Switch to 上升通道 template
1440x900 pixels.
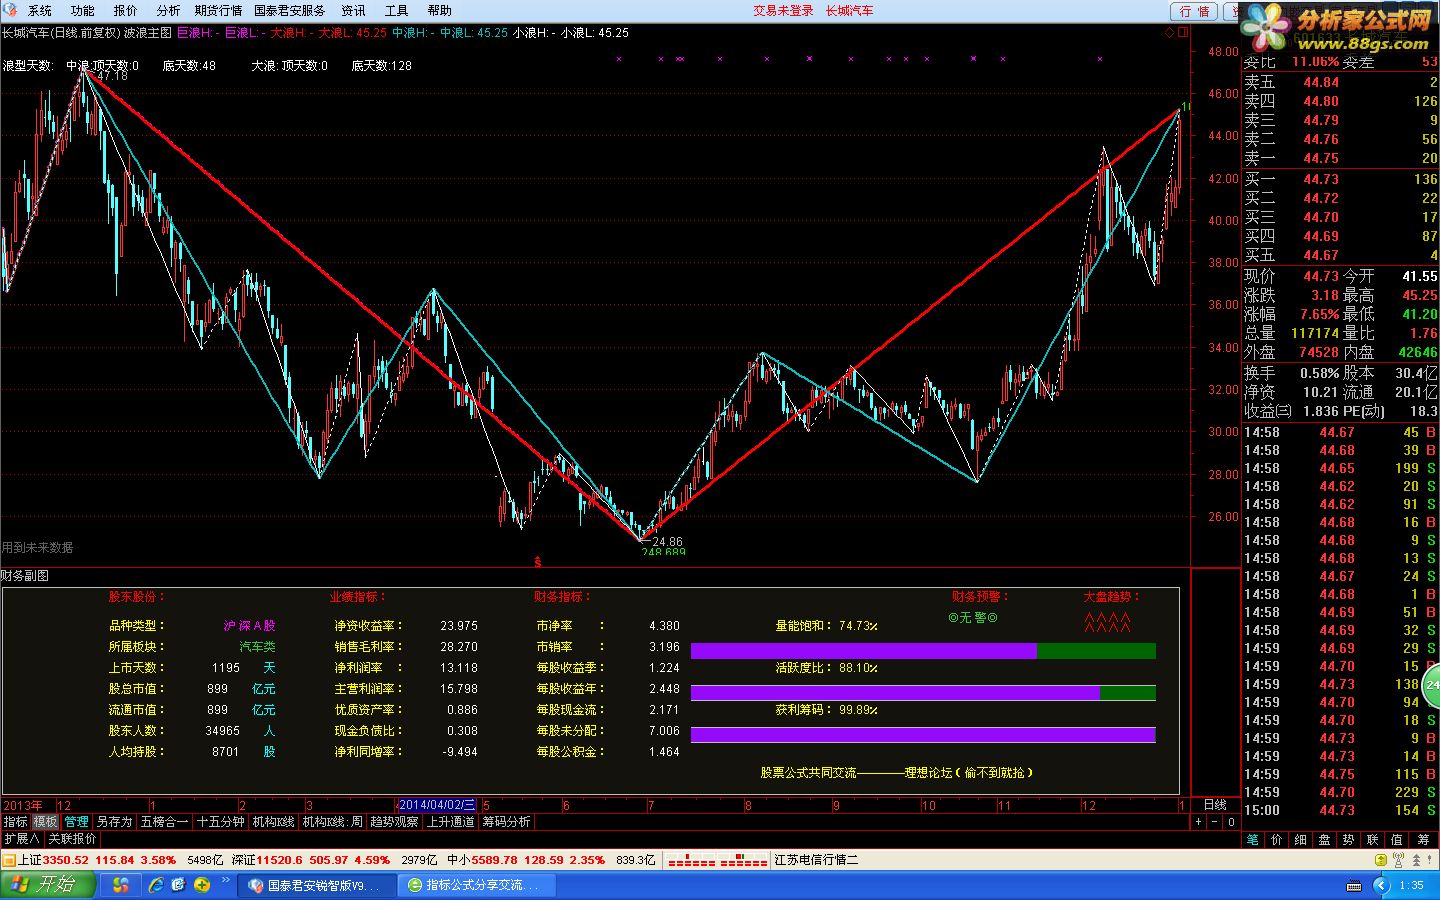coord(450,822)
